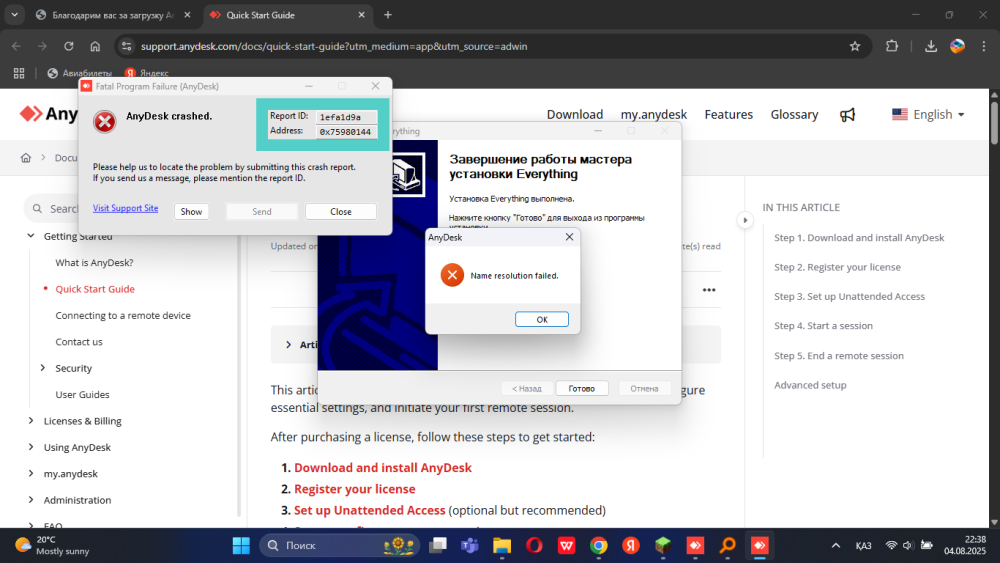Screen dimensions: 1000x563
Task: Show hidden system tray icons
Action: coord(835,546)
